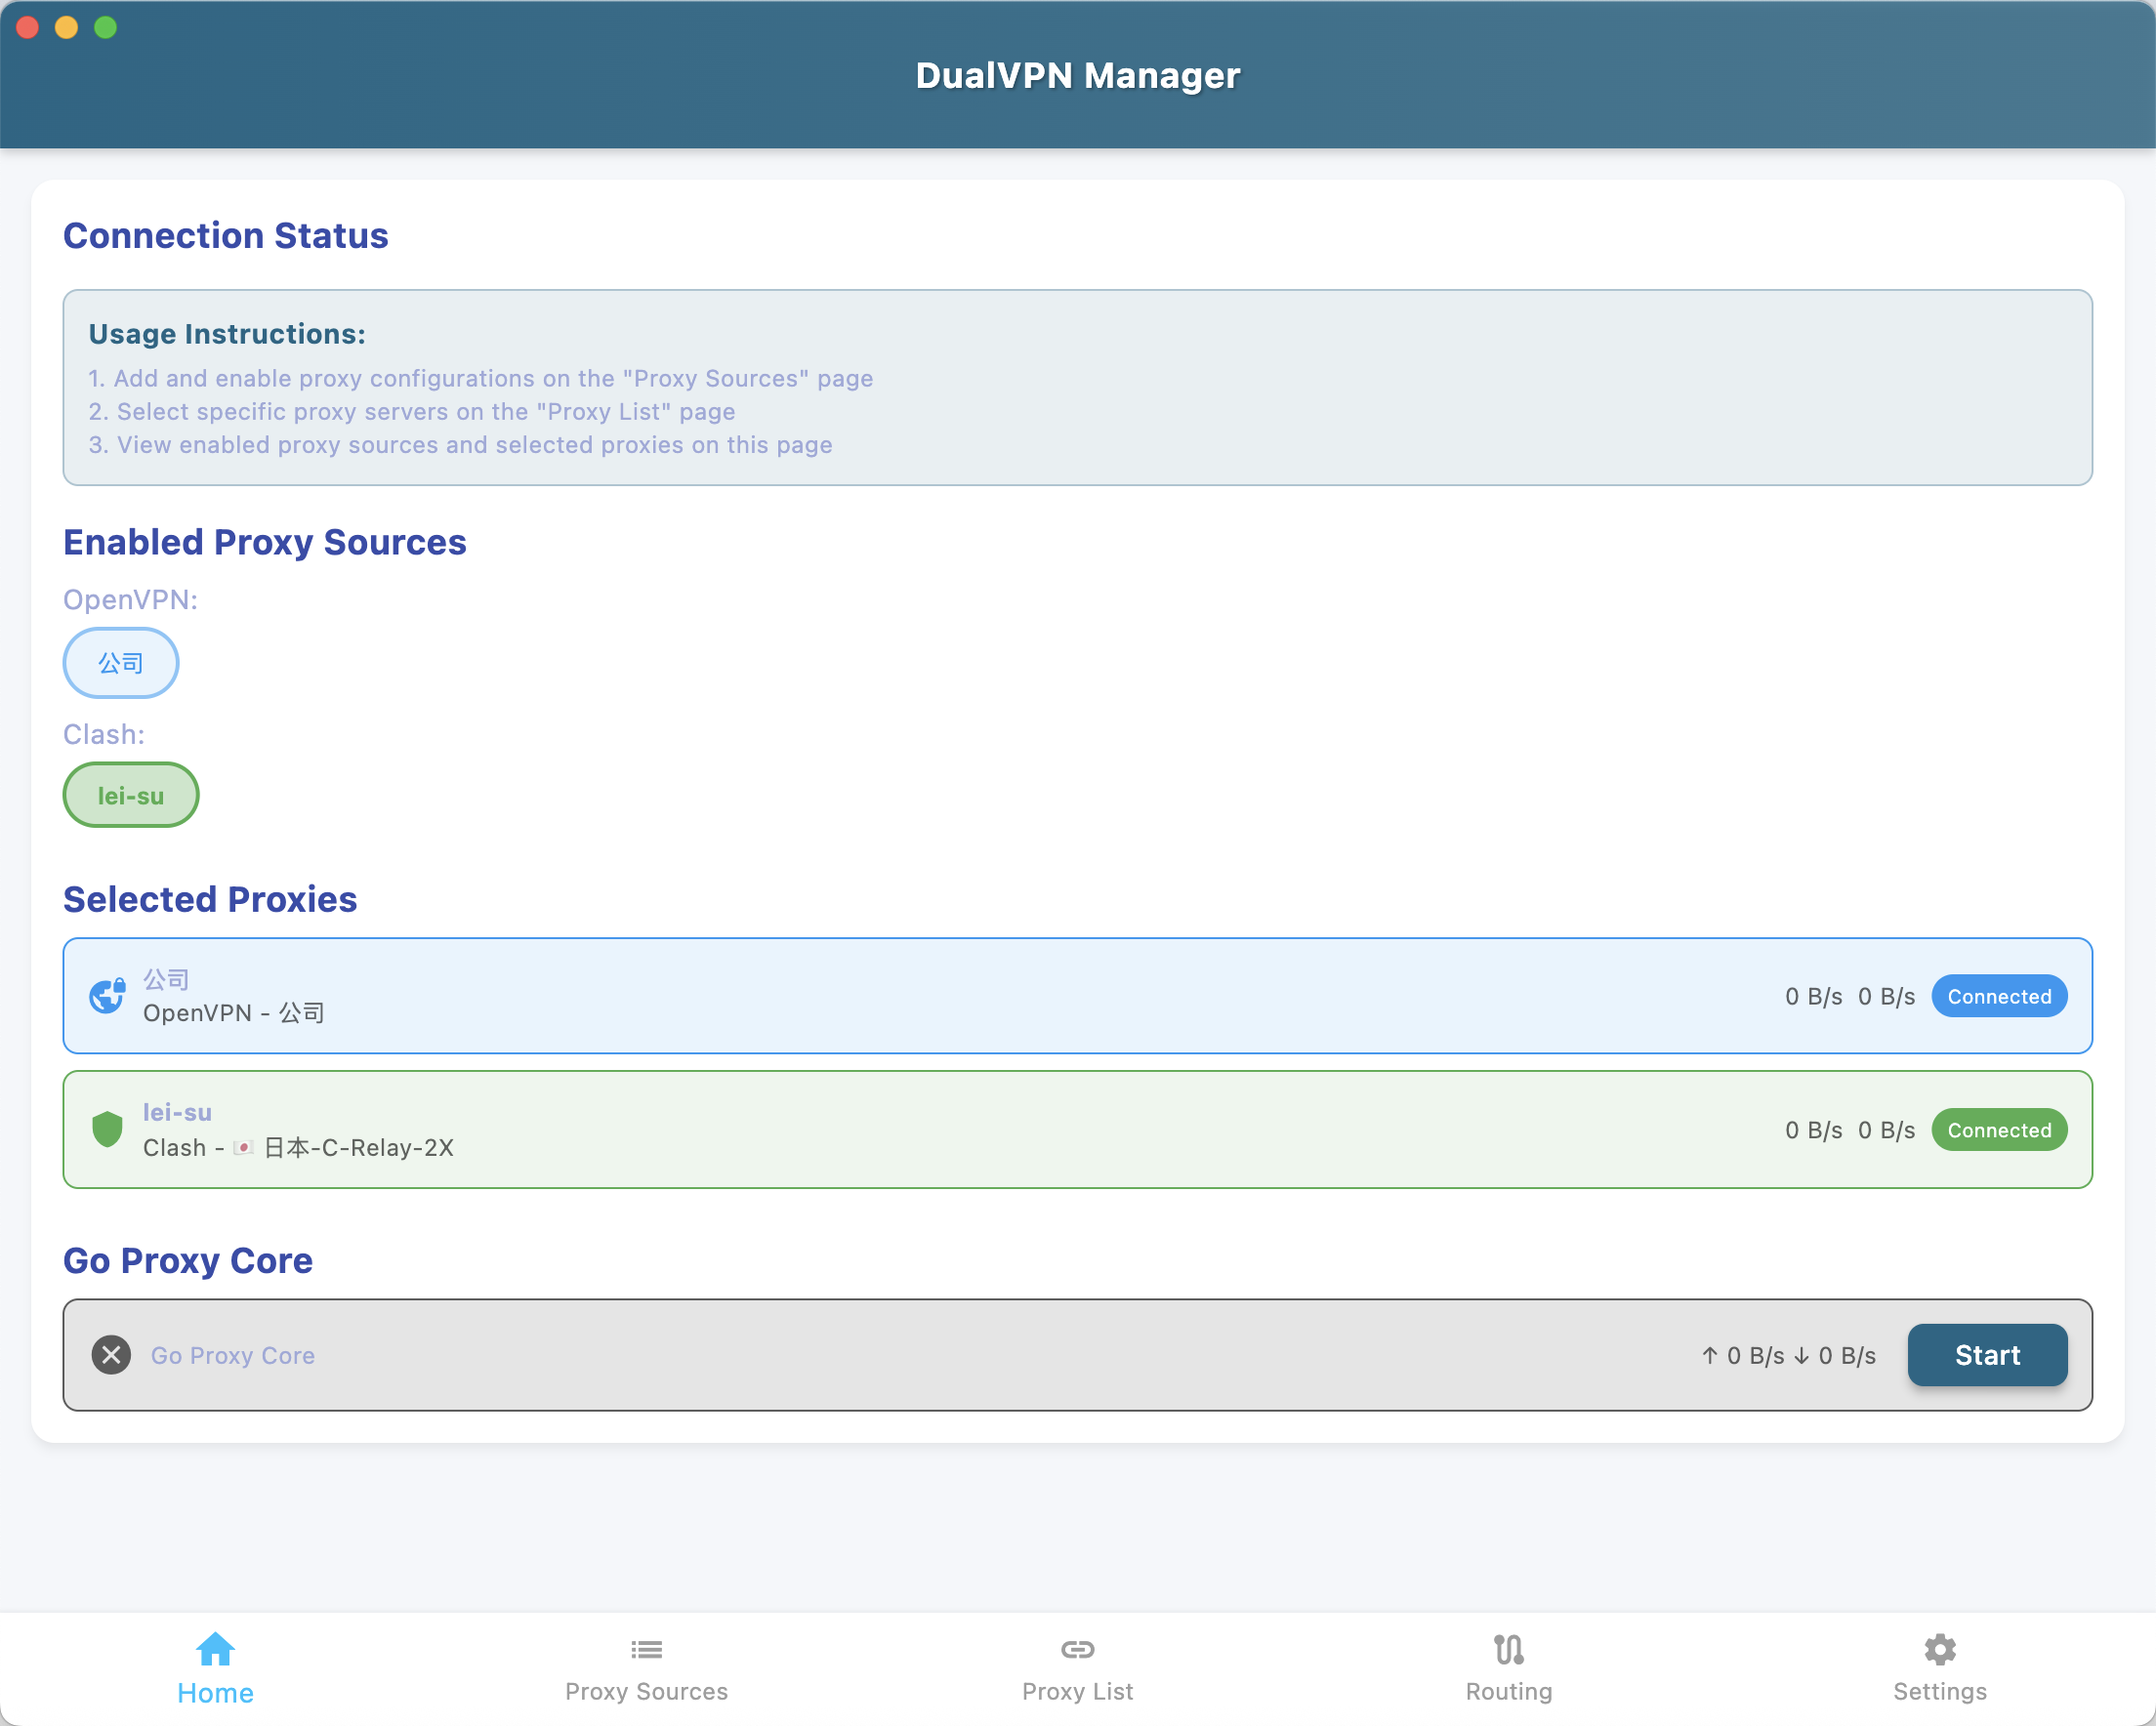2156x1726 pixels.
Task: Click the Usage Instructions info box
Action: coord(1077,388)
